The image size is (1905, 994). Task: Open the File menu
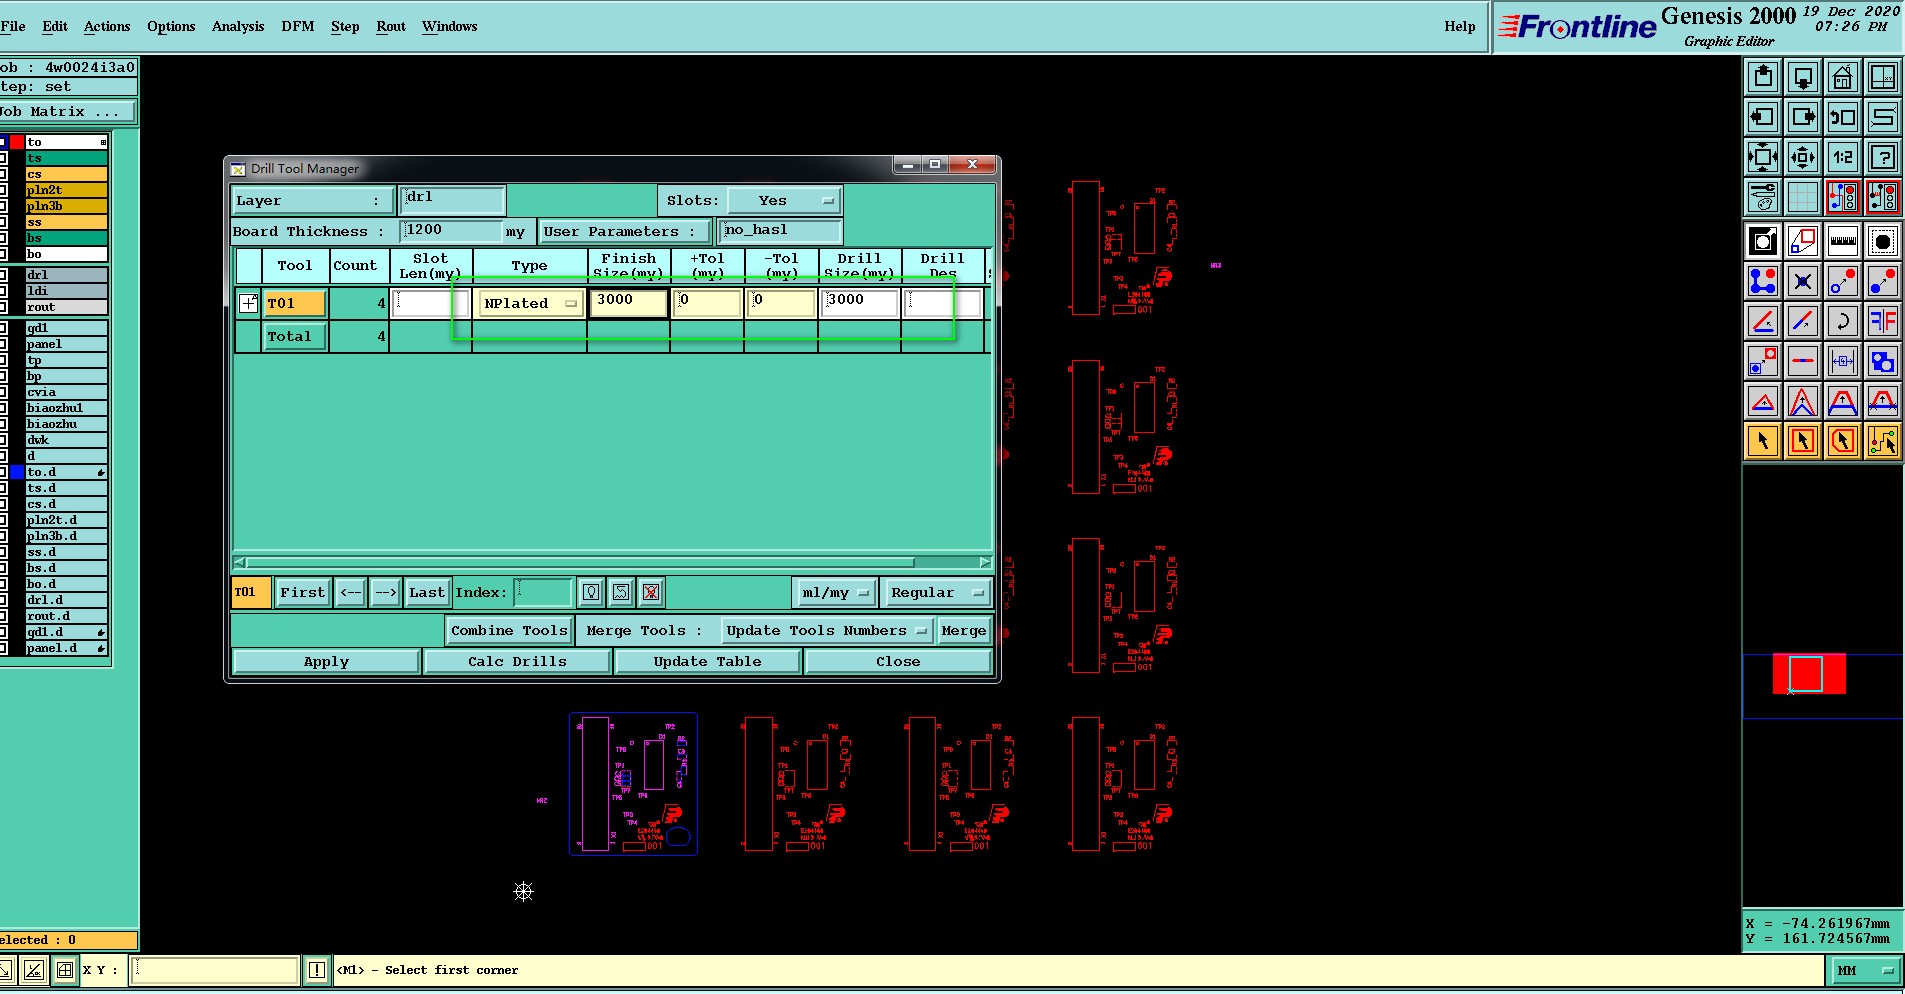pyautogui.click(x=13, y=26)
